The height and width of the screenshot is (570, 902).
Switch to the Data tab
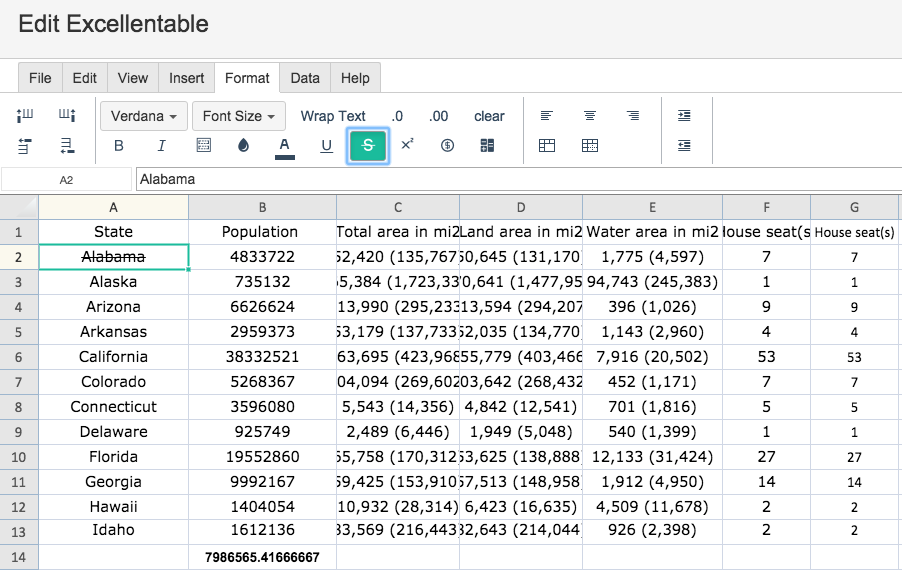point(305,78)
